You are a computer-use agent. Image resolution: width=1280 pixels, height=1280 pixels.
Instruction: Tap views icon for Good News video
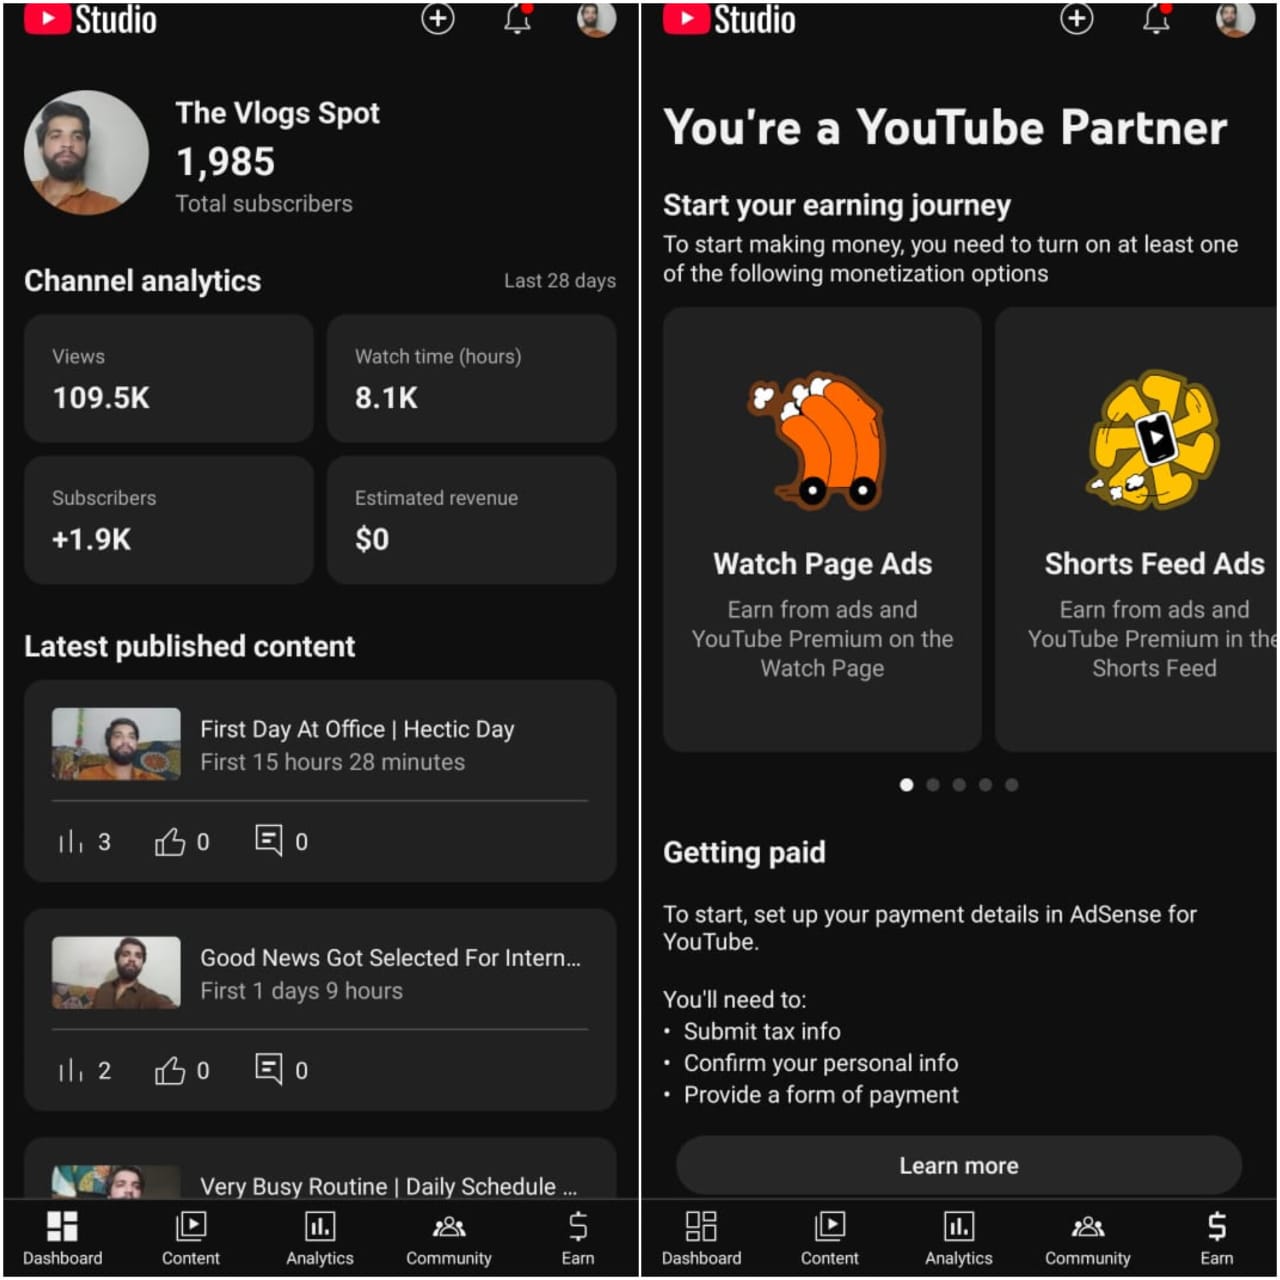pos(71,1071)
